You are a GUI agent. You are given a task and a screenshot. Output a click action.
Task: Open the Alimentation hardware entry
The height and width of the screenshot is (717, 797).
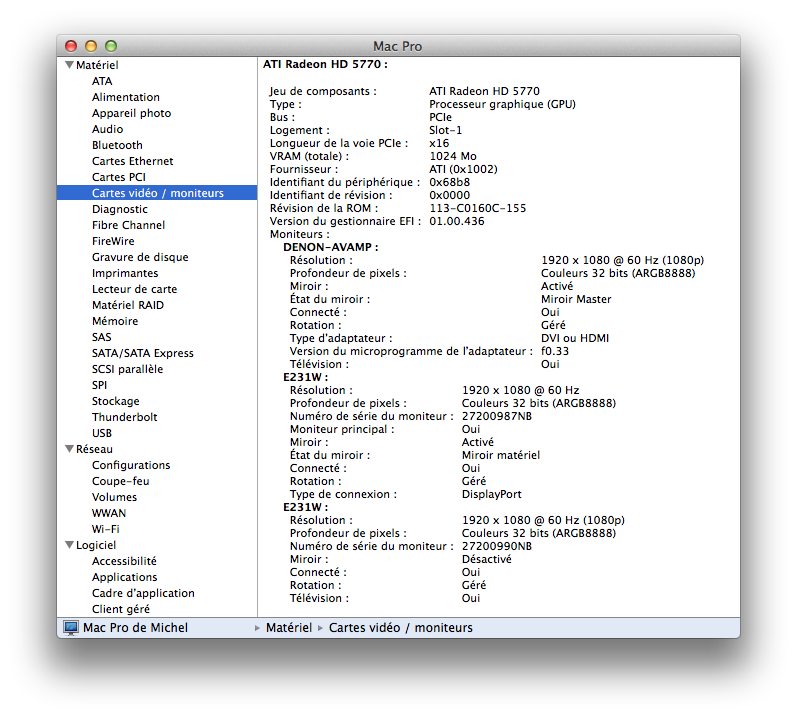coord(126,97)
